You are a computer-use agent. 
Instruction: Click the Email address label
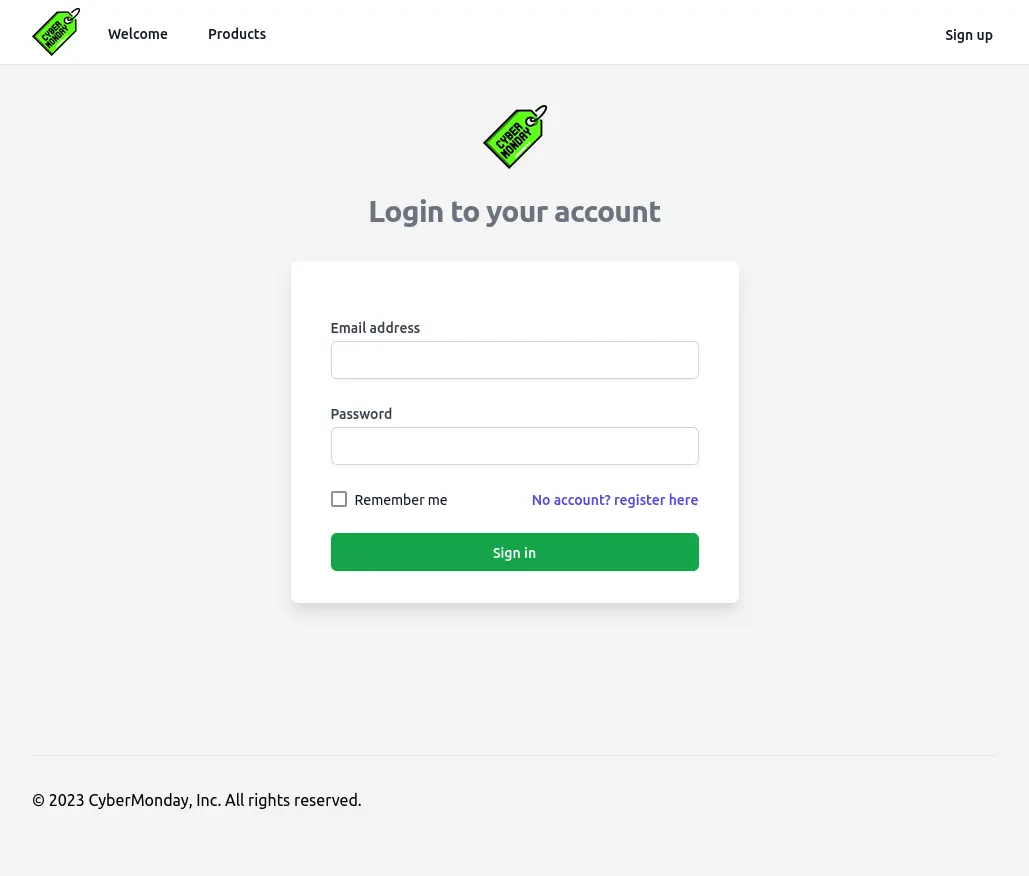click(x=375, y=328)
